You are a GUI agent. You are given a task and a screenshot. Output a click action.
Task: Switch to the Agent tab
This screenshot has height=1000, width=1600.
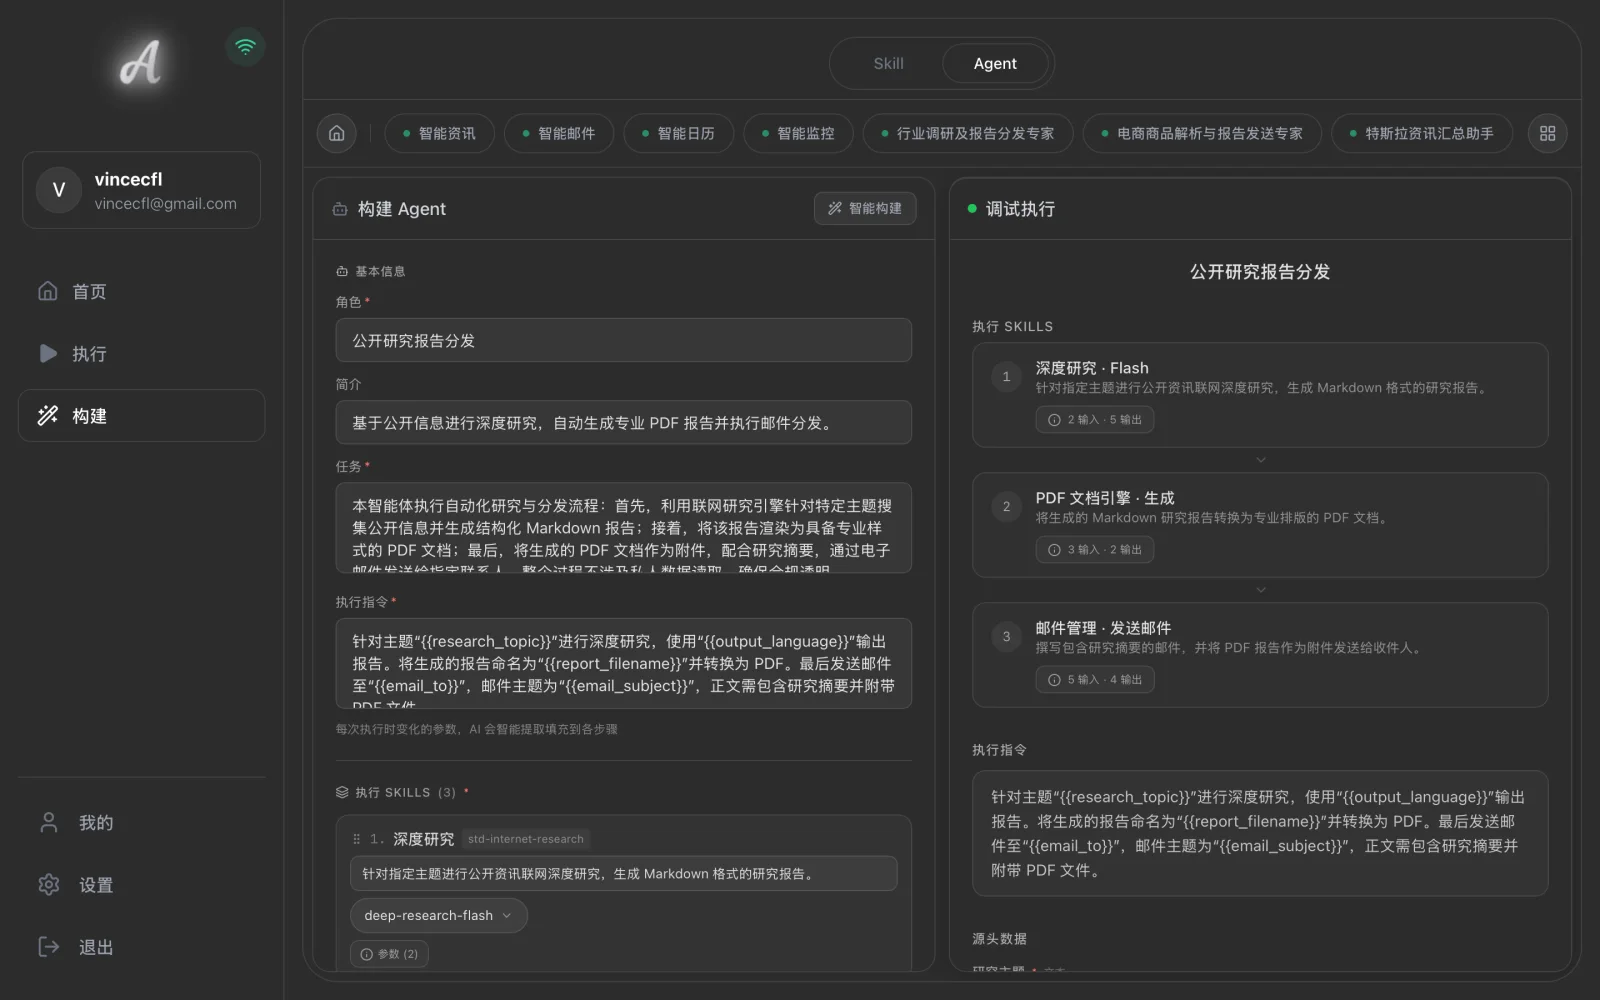(995, 63)
